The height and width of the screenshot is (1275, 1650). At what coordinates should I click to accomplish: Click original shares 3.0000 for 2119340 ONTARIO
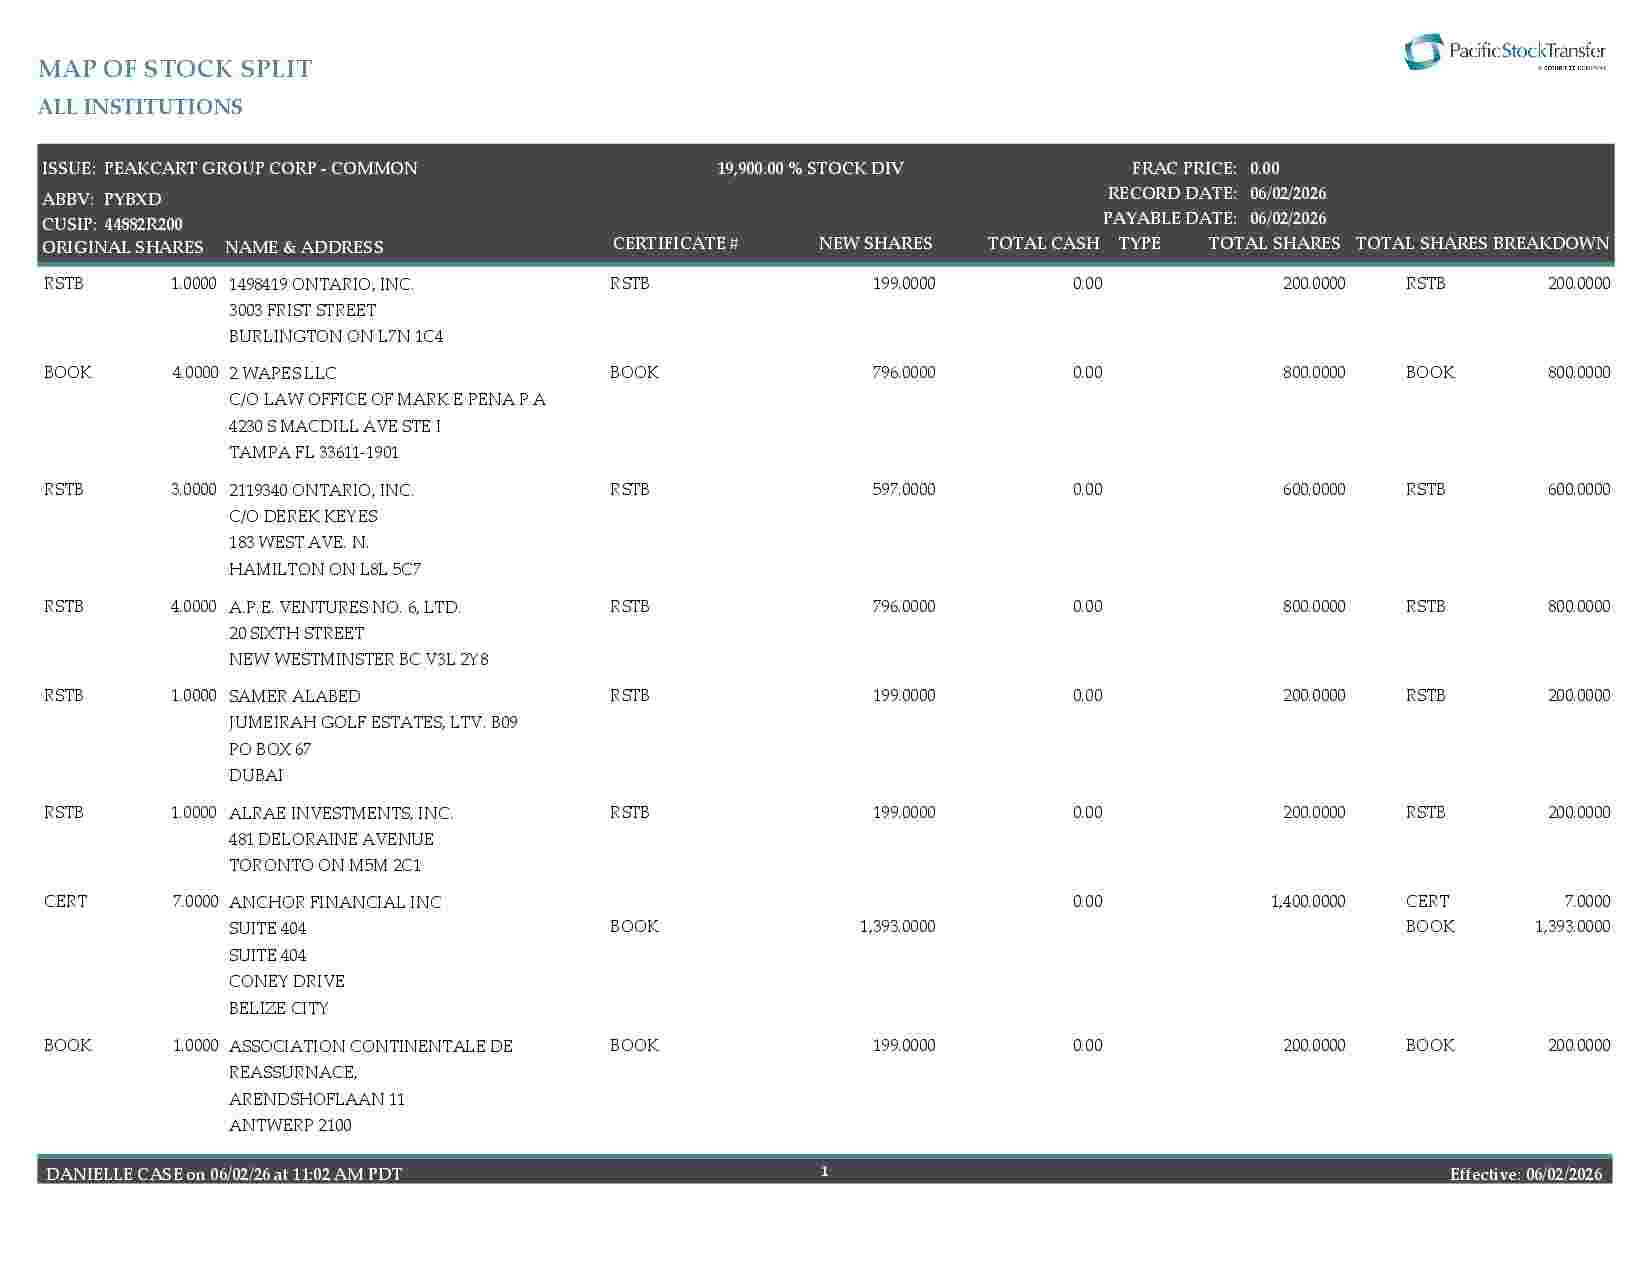pyautogui.click(x=194, y=489)
